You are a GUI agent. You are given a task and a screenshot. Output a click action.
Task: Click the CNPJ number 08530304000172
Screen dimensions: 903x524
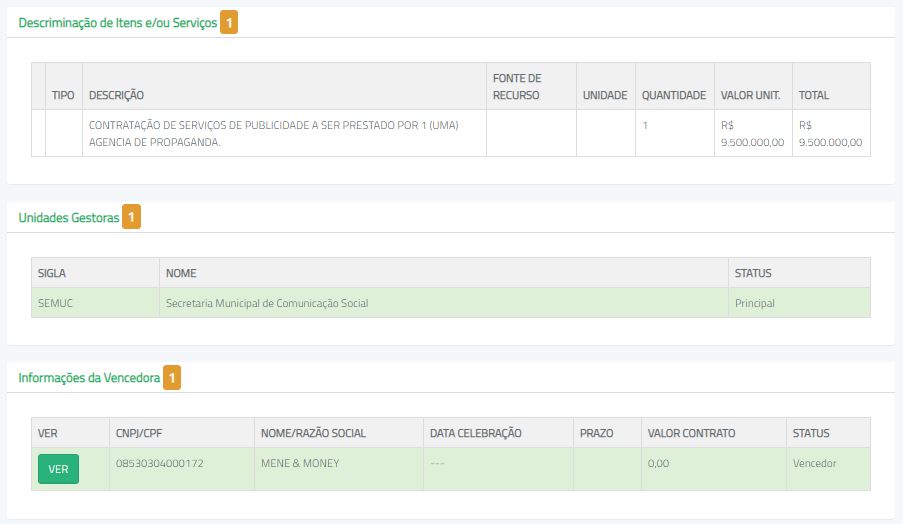pyautogui.click(x=160, y=463)
